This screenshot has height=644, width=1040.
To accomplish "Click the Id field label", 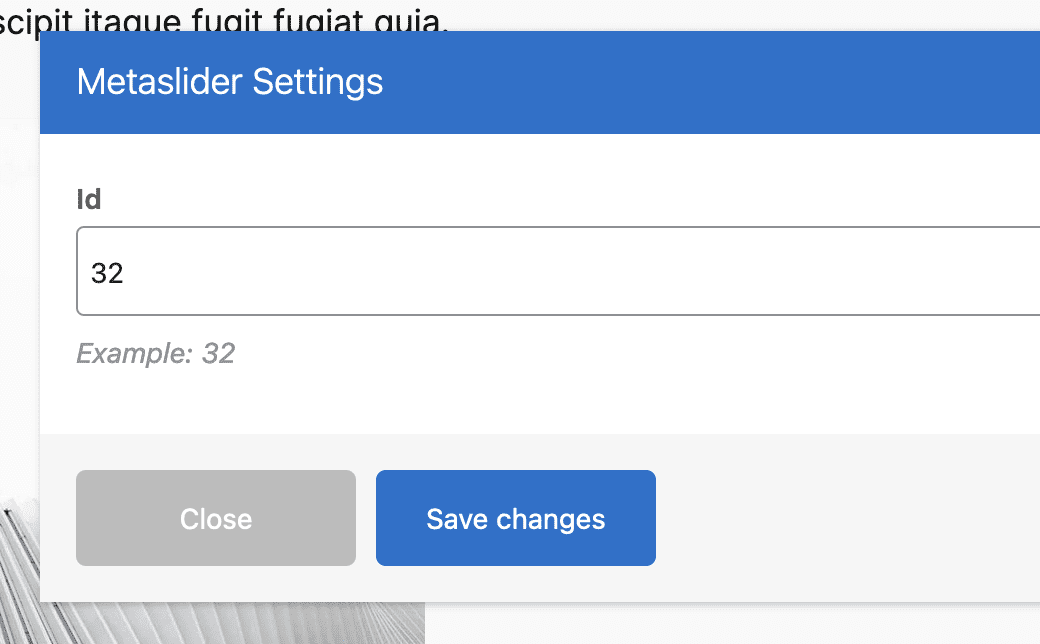I will click(x=89, y=200).
